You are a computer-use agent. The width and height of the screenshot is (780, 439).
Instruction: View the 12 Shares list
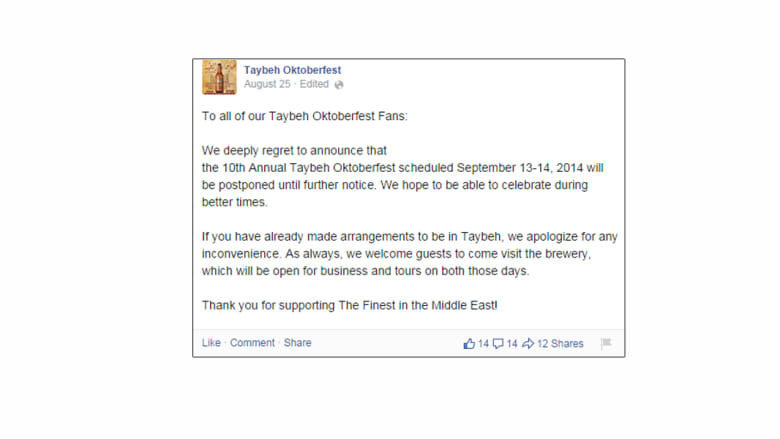point(560,344)
